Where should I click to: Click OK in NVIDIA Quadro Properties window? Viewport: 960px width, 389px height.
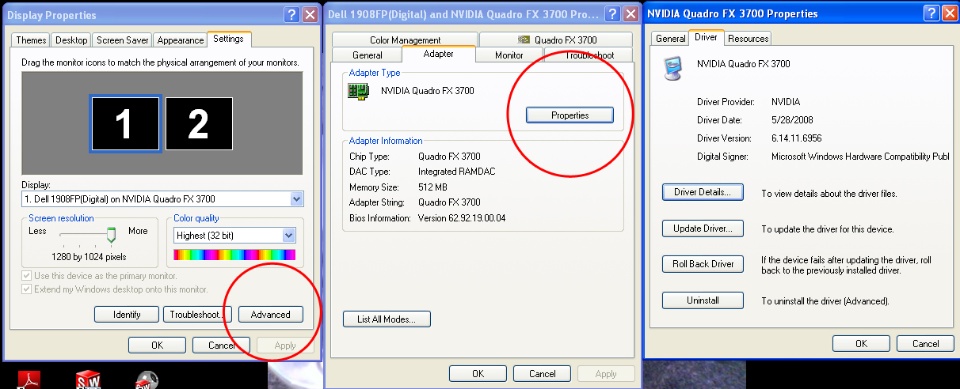(x=861, y=344)
